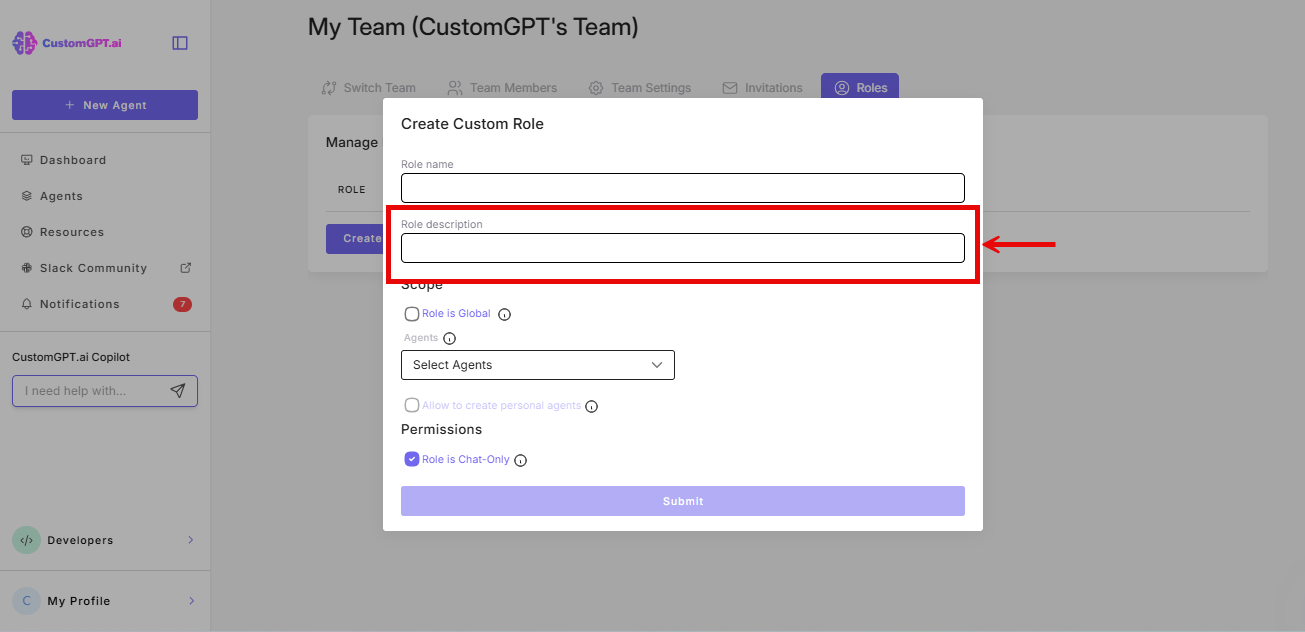
Task: Uncheck the Role is Chat-Only option
Action: [411, 458]
